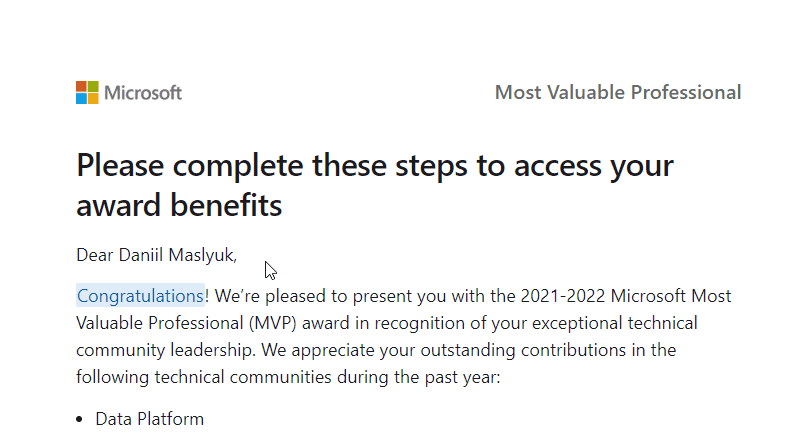Click the 'community leadership' phrase
Viewport: 800px width, 448px height.
[x=165, y=350]
